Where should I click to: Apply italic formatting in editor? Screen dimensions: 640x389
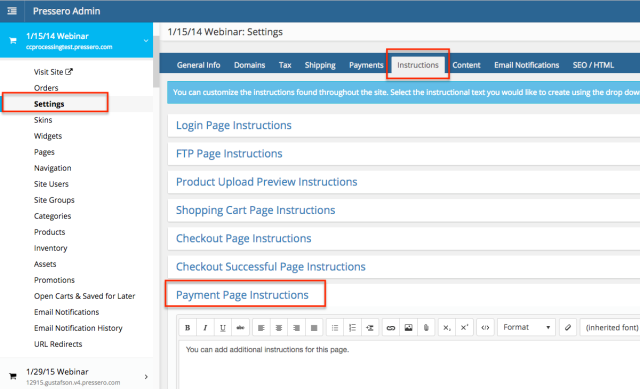205,327
